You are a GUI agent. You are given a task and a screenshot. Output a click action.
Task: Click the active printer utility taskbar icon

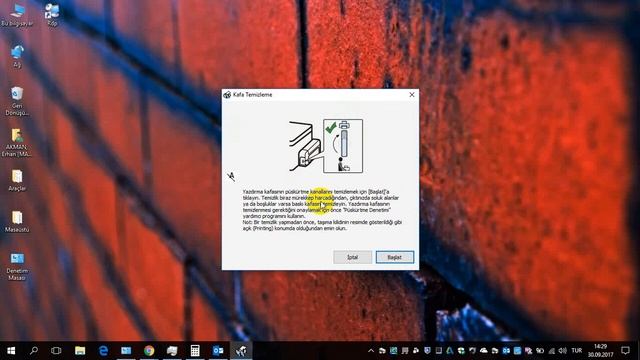[x=241, y=351]
